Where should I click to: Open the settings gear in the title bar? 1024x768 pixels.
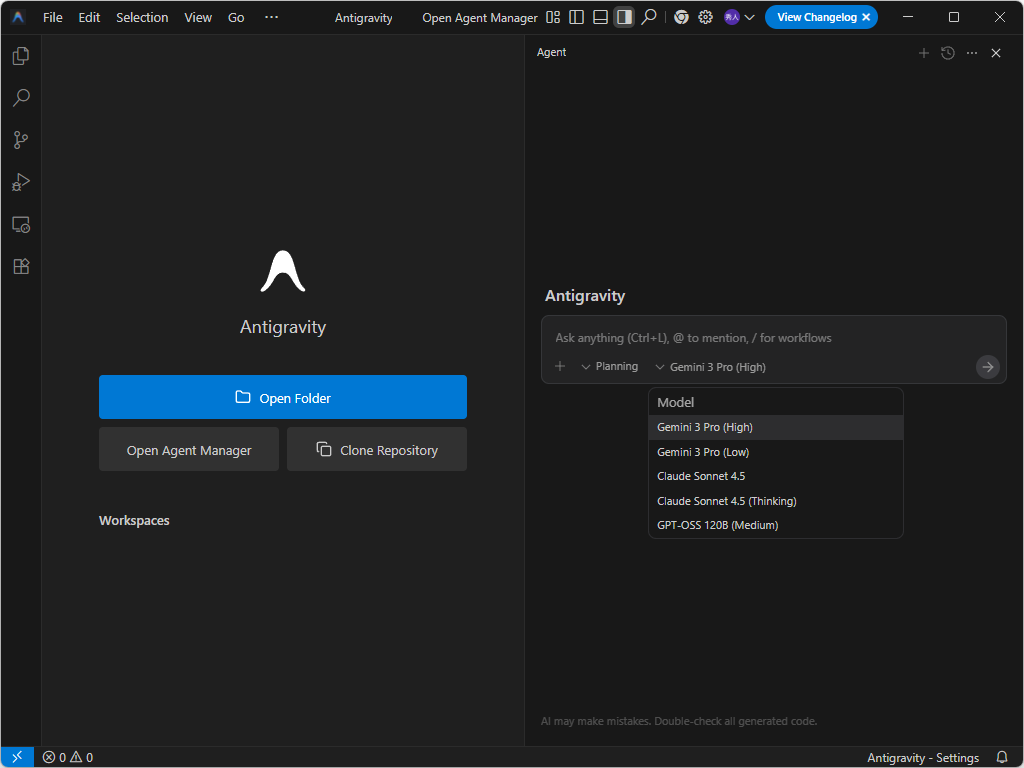705,17
